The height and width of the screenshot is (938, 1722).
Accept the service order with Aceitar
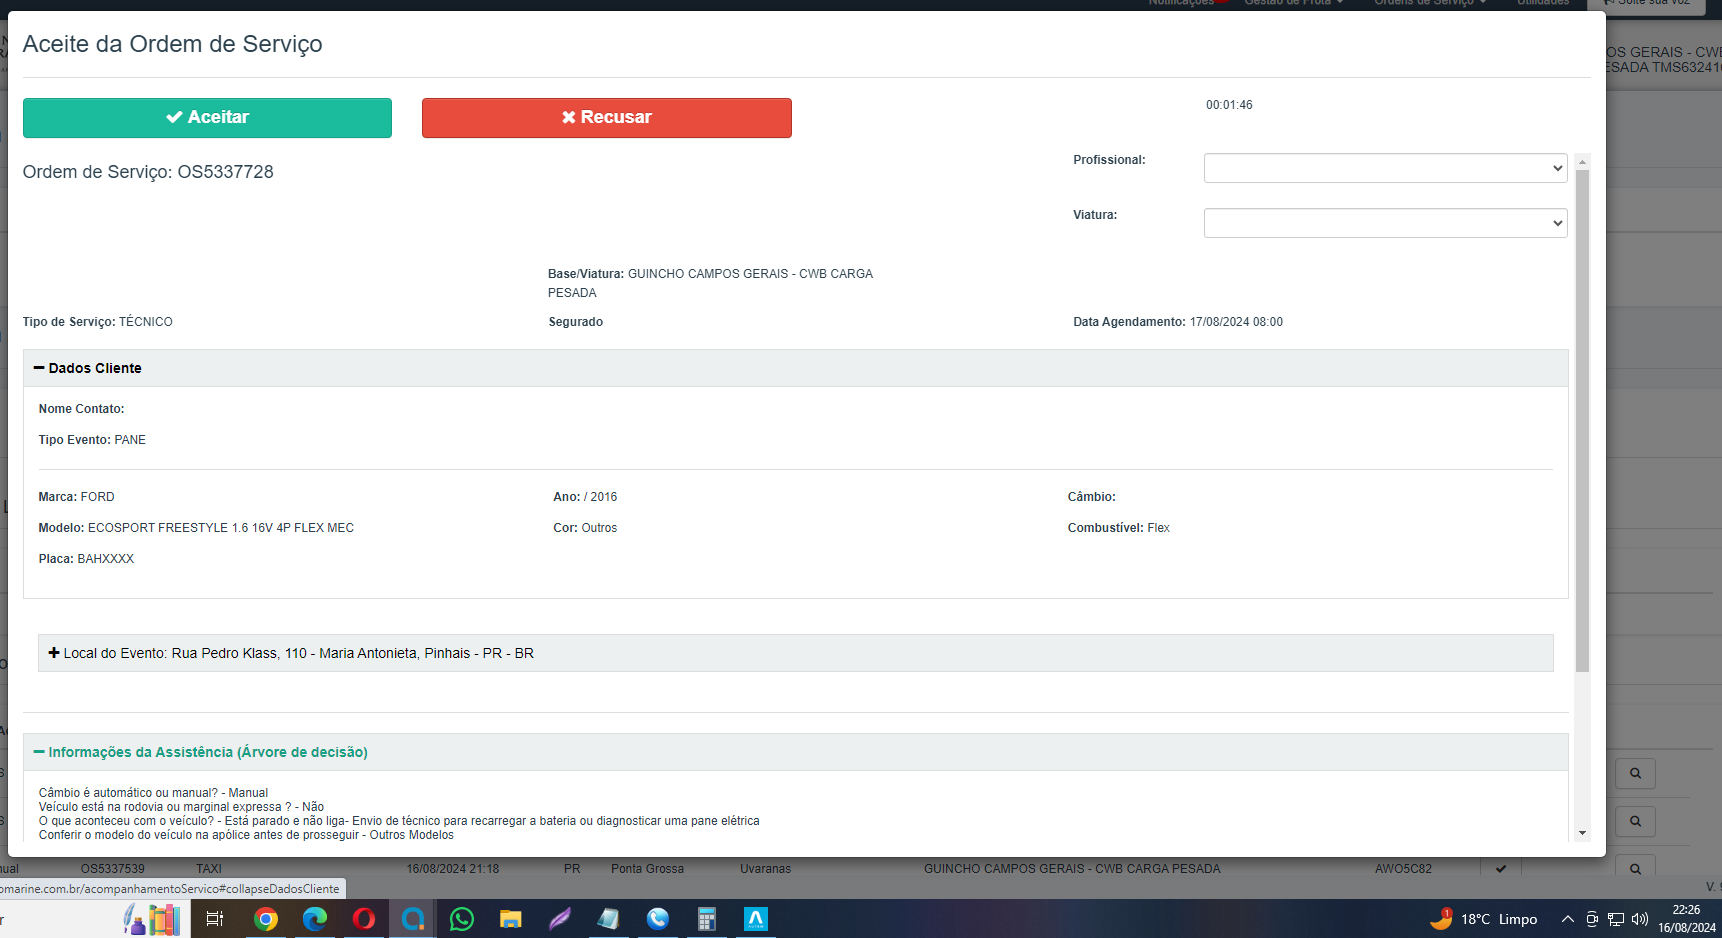[x=207, y=118]
